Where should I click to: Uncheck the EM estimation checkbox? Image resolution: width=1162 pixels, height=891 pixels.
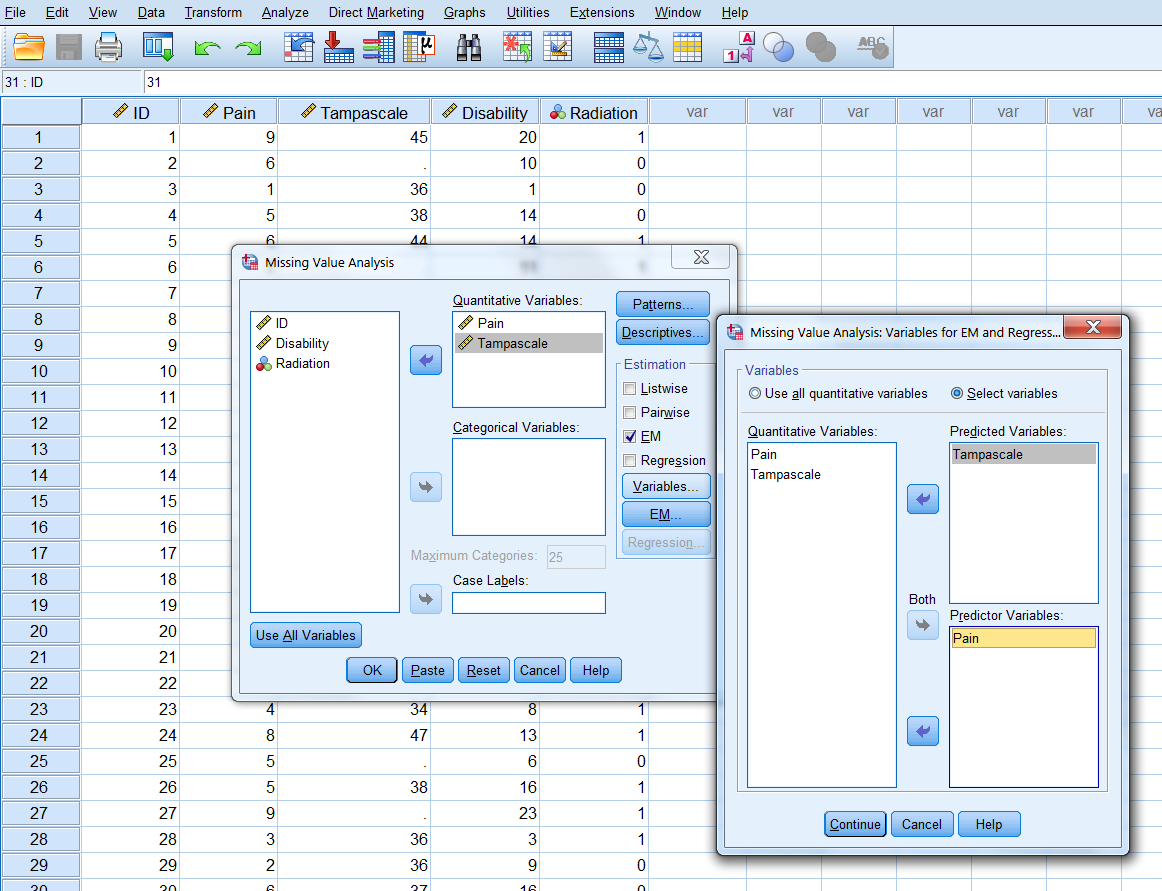point(629,437)
